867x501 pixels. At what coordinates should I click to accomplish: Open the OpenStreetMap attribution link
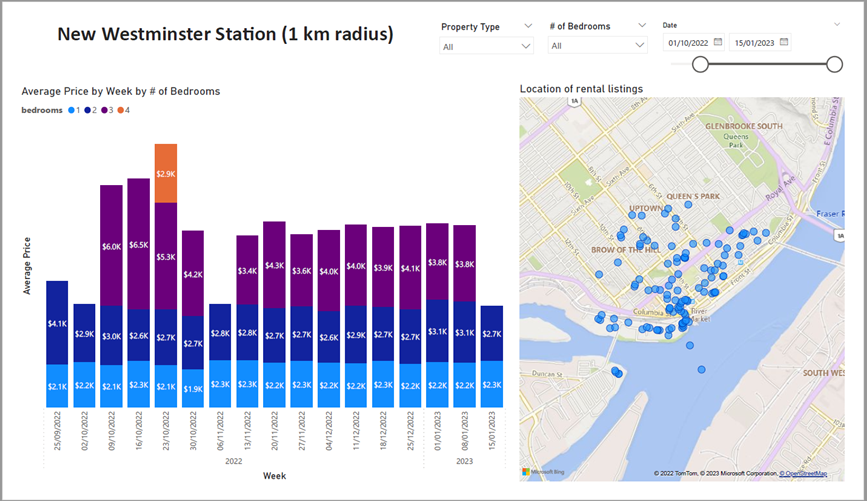pos(803,473)
